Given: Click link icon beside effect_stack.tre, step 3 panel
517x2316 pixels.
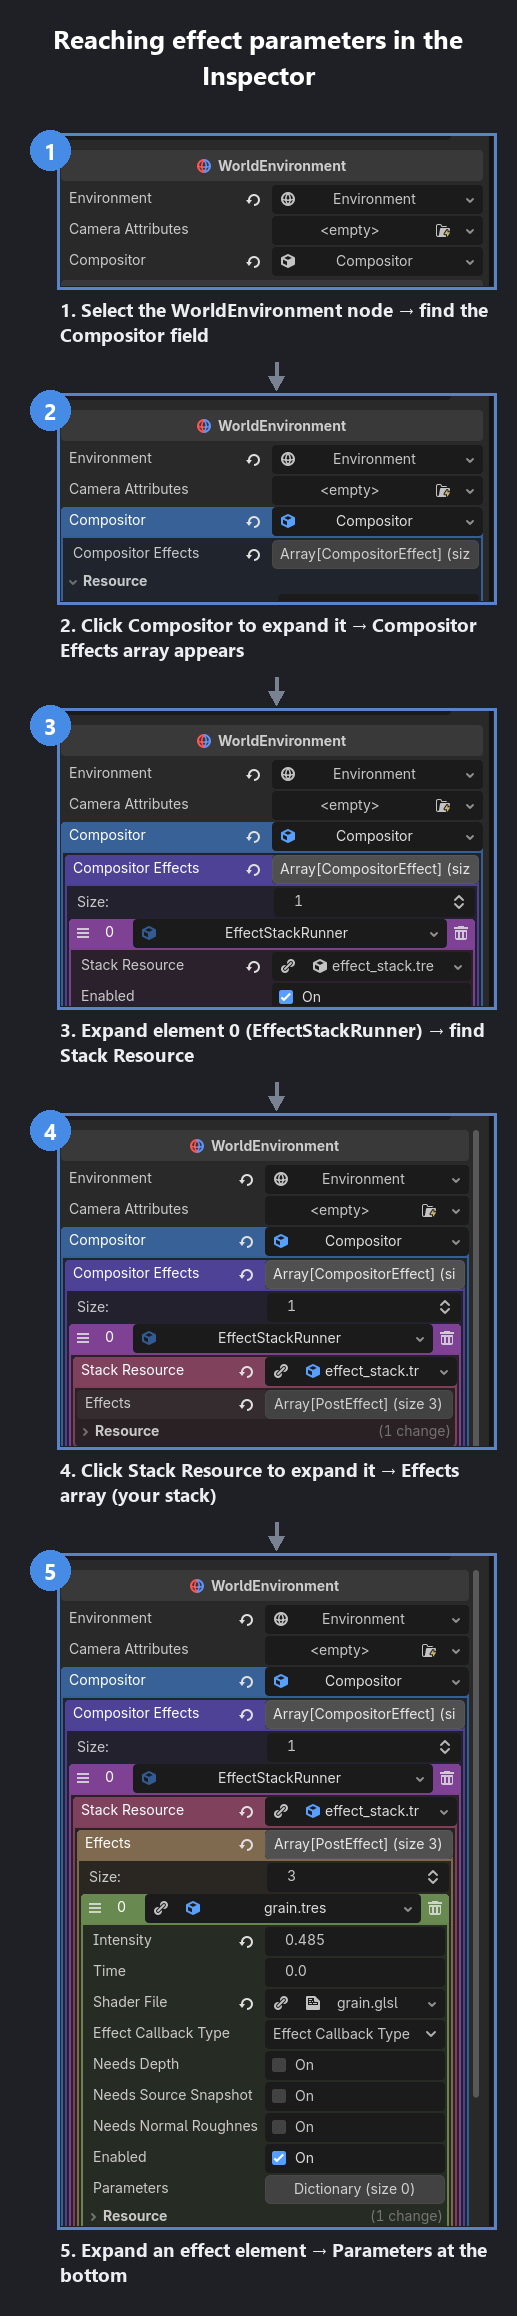Looking at the screenshot, I should 288,966.
